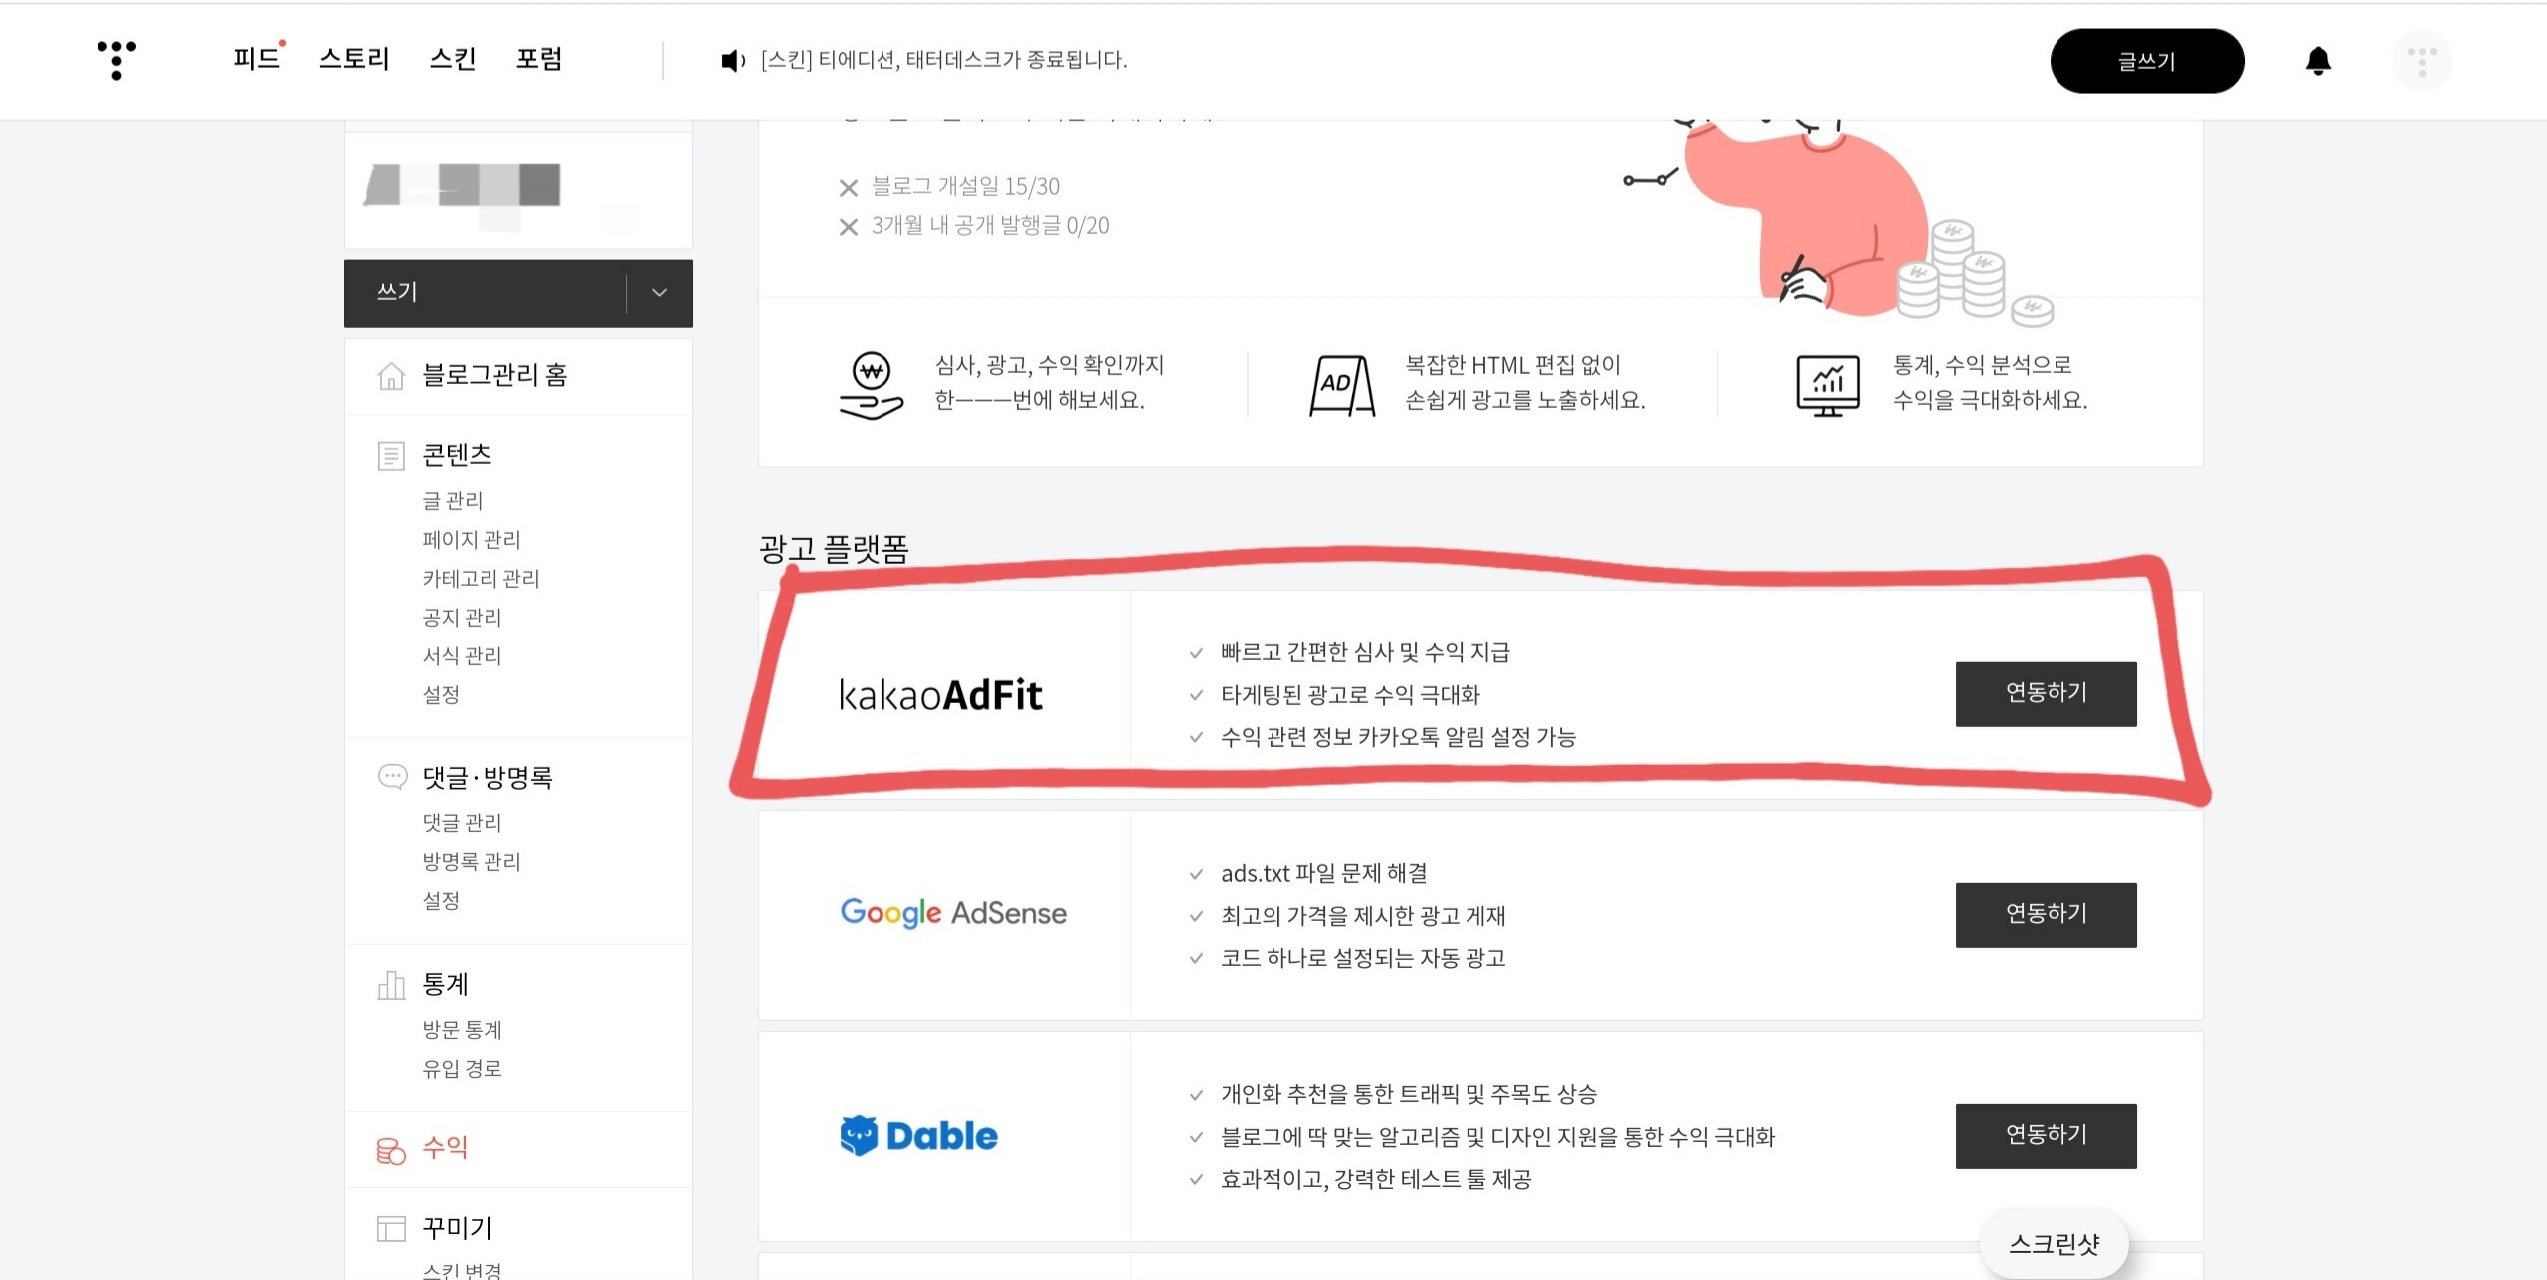
Task: Open 설정 under 댓글·방명록
Action: coord(441,901)
